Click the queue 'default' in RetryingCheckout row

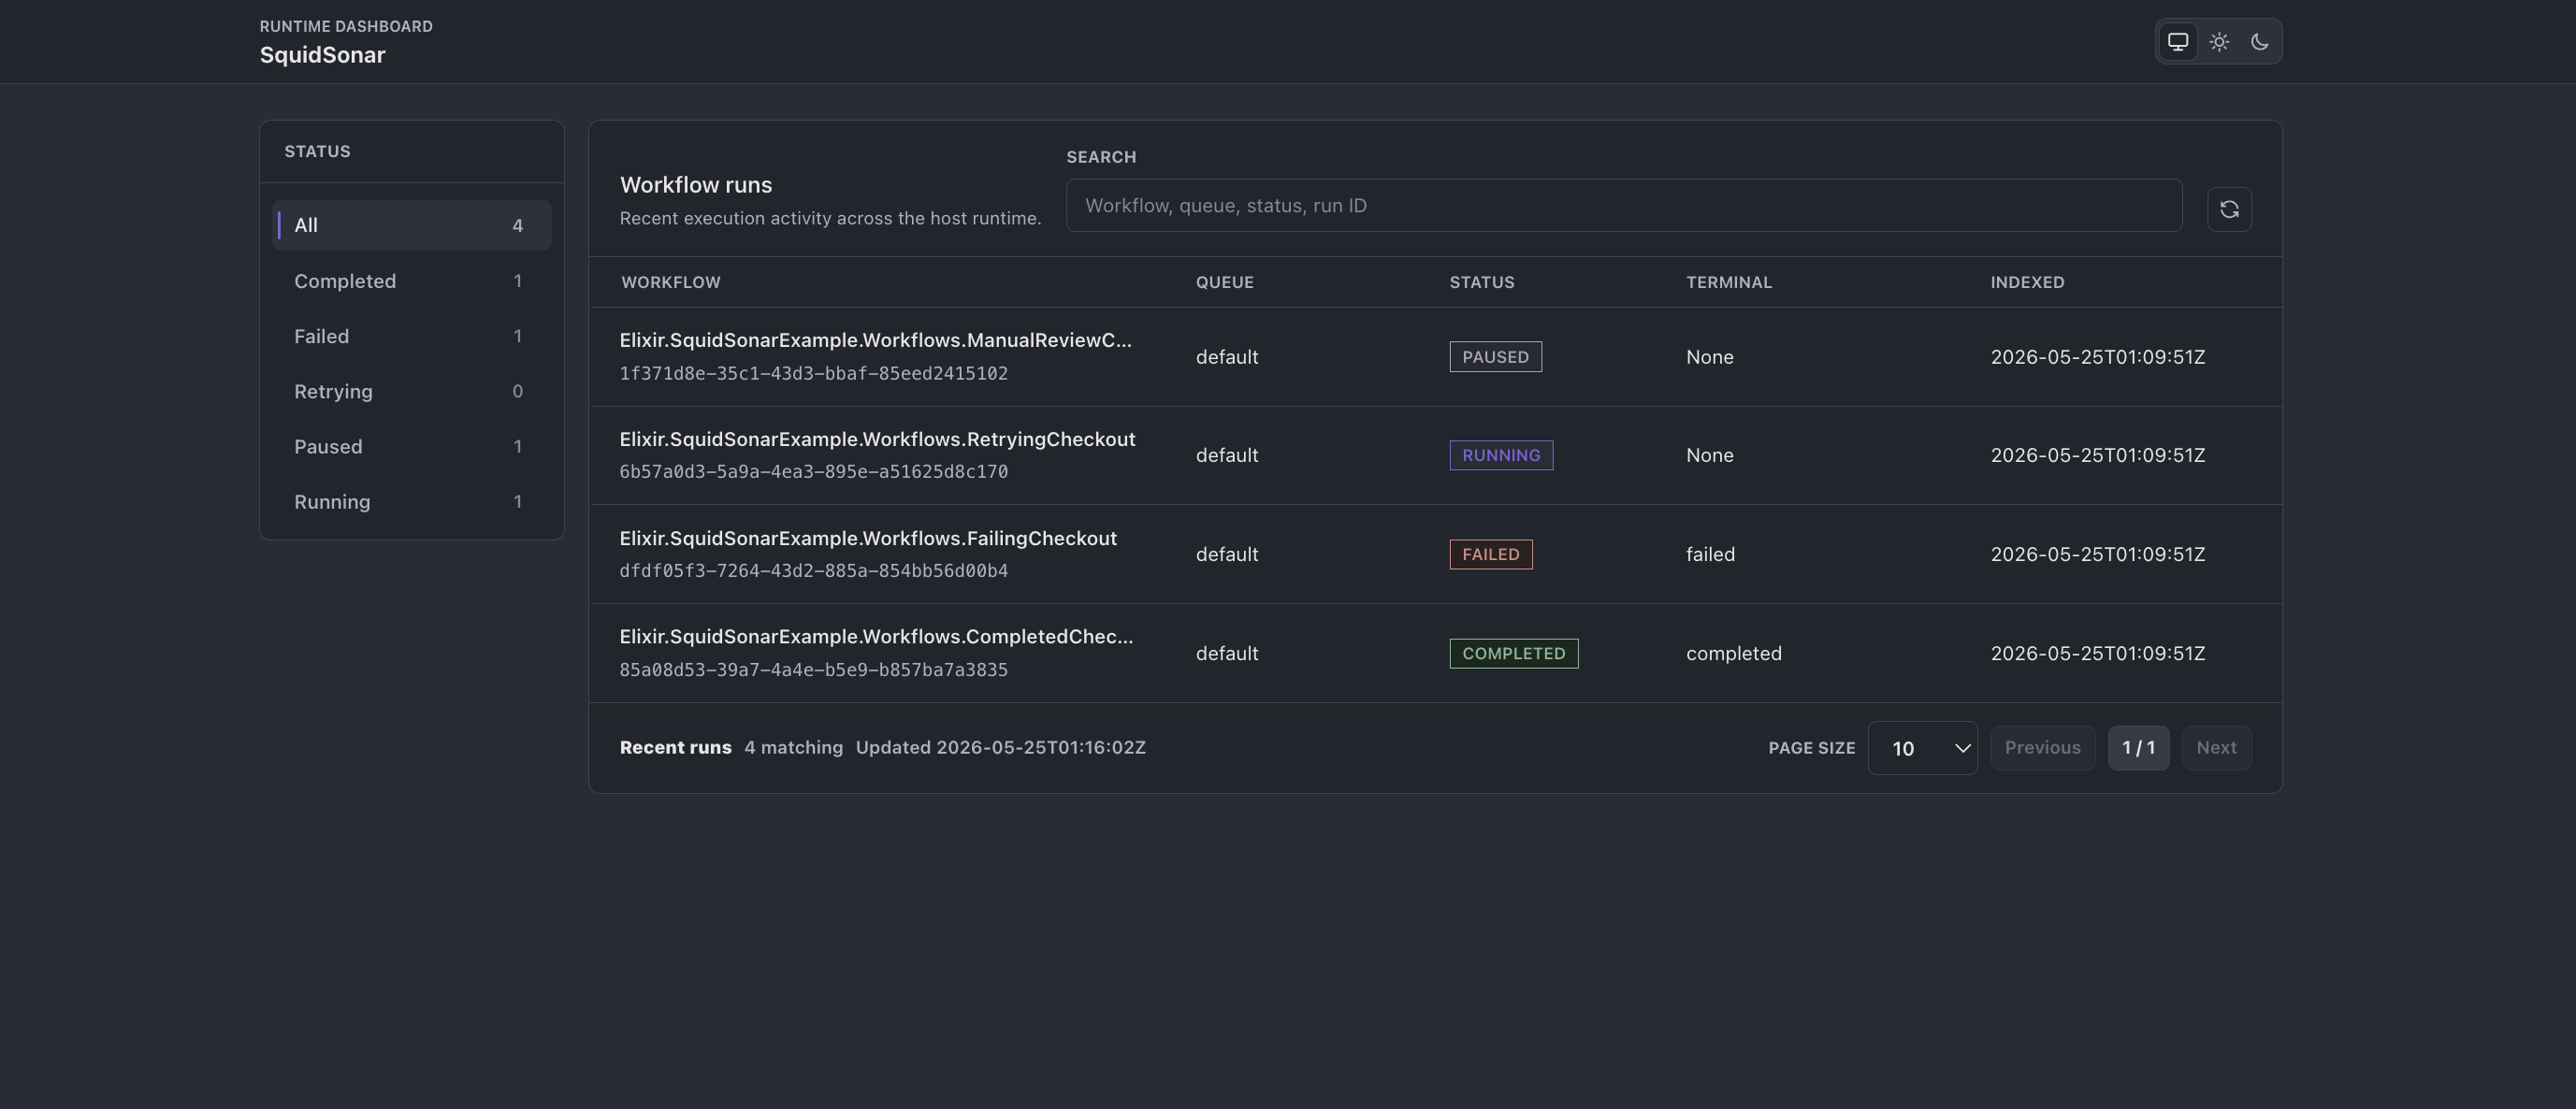click(1226, 455)
